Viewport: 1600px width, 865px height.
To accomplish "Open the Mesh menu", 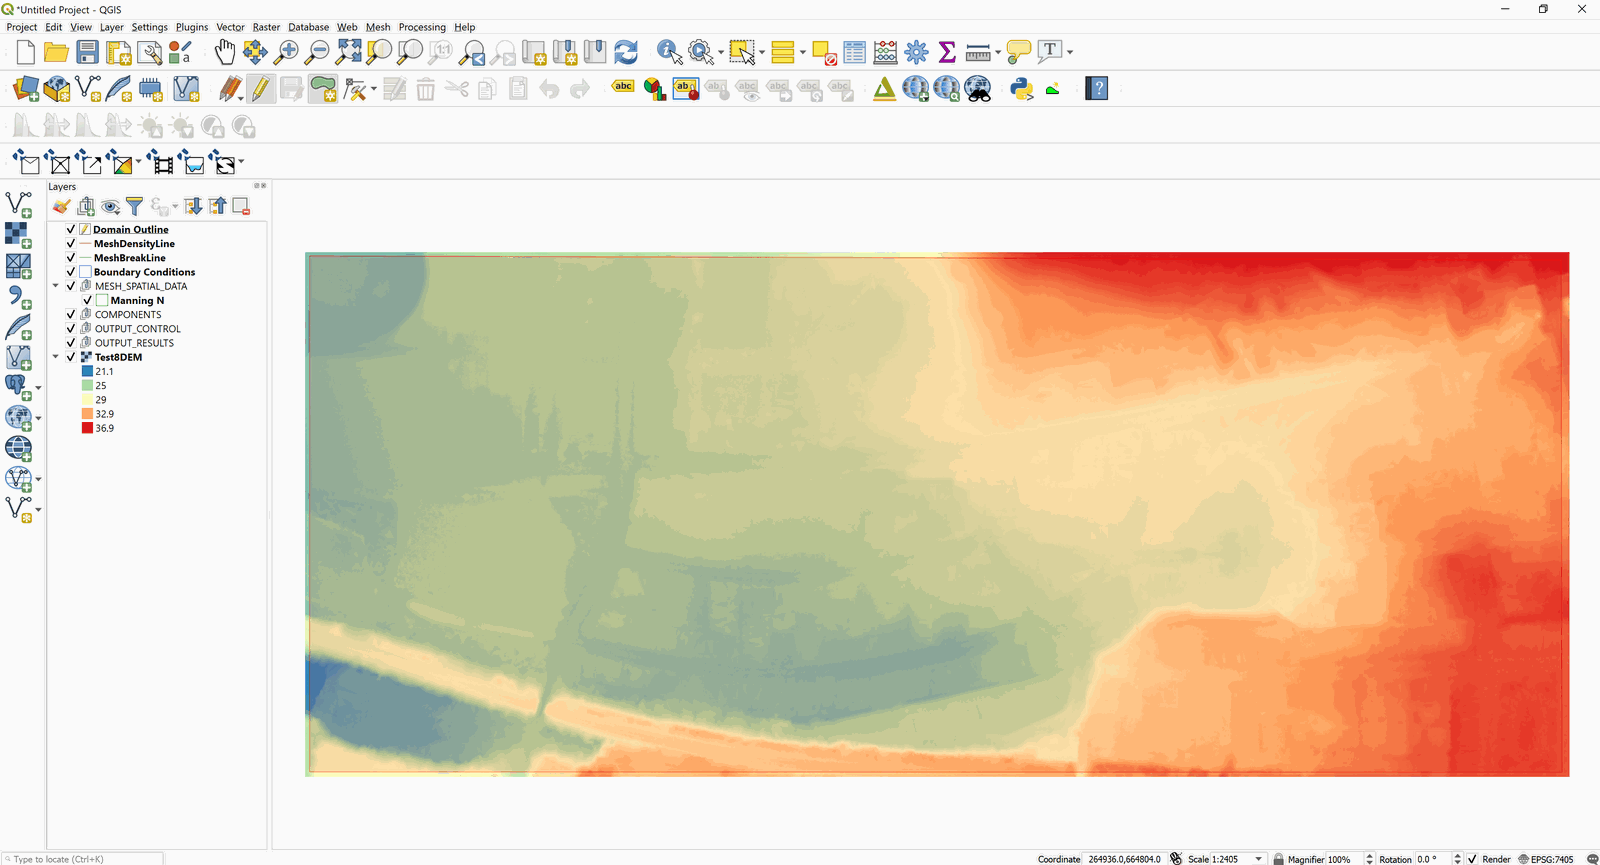I will [x=378, y=27].
